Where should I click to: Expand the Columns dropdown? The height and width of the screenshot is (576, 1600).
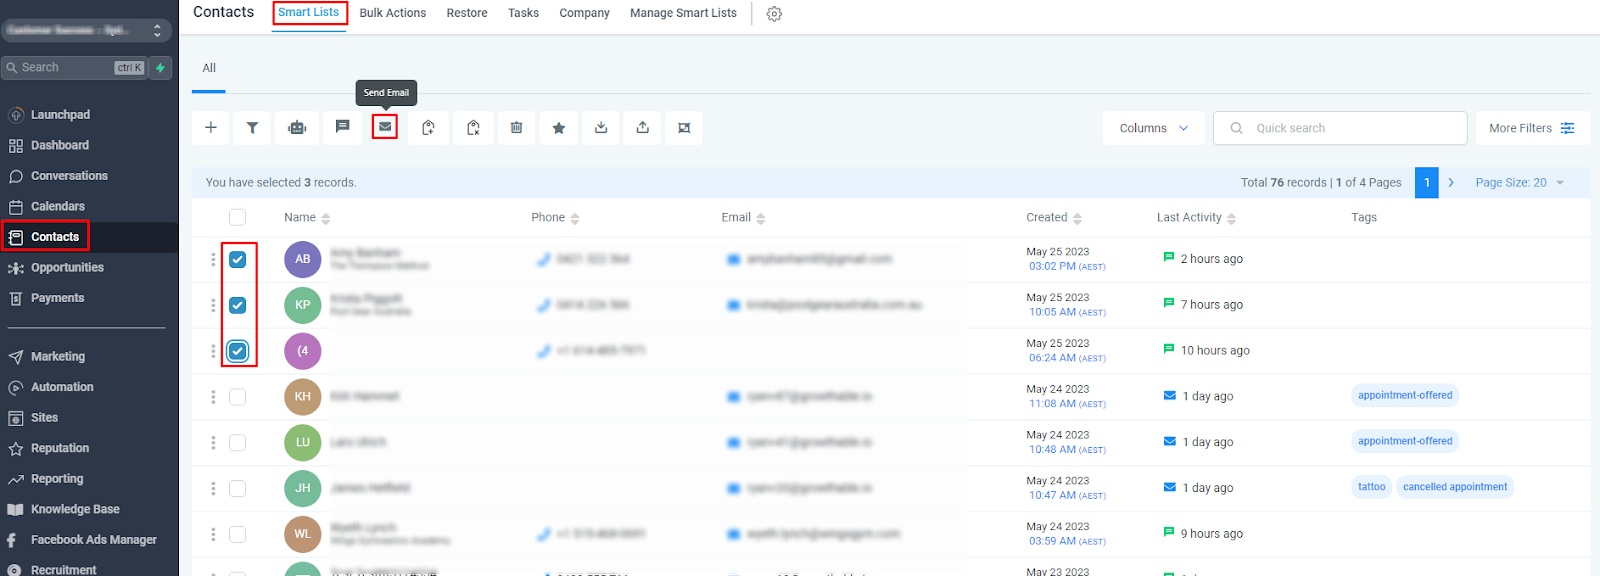[x=1153, y=128]
